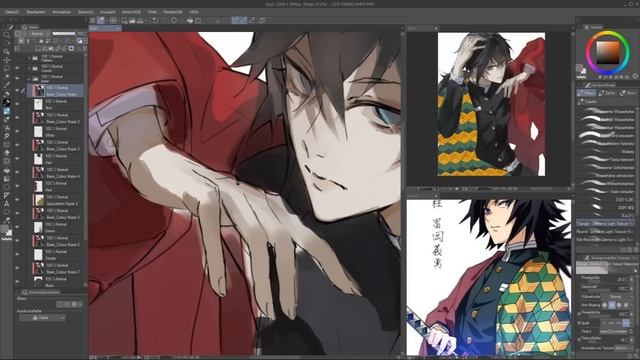The height and width of the screenshot is (360, 640).
Task: Select the strongest Anti-Aliasing option
Action: [627, 305]
